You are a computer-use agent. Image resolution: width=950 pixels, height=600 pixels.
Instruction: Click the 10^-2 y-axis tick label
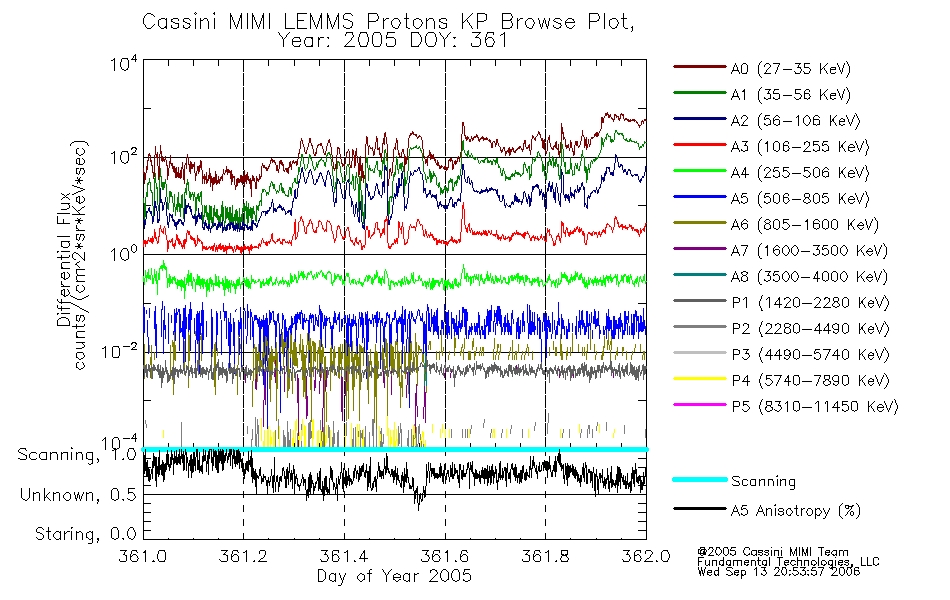point(119,351)
